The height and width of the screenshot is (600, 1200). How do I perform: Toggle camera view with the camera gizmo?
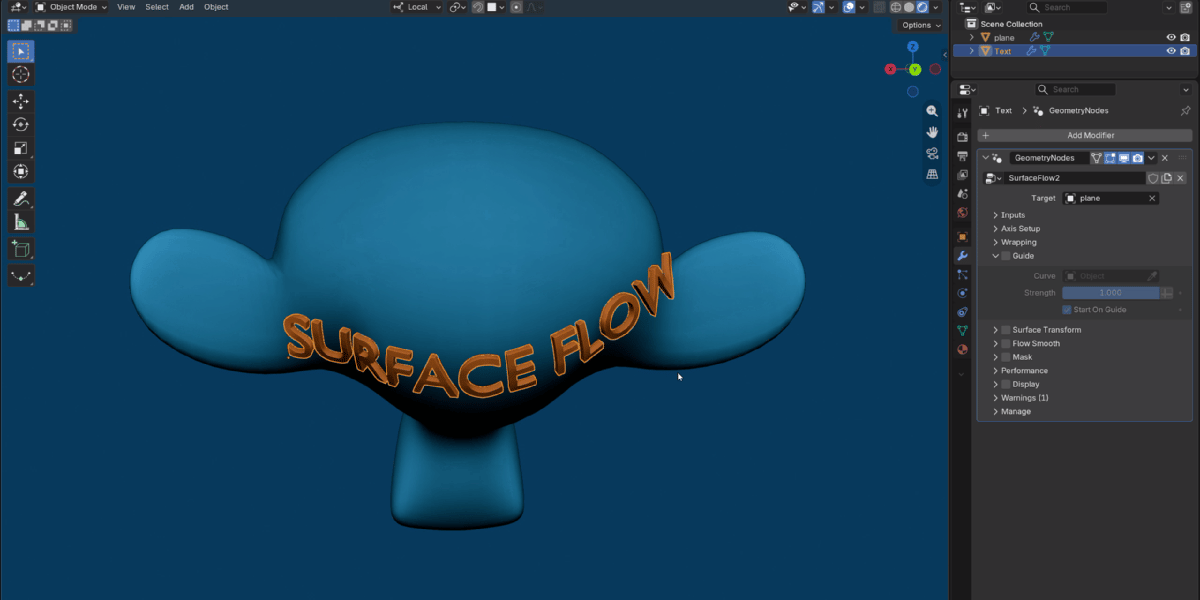coord(932,153)
